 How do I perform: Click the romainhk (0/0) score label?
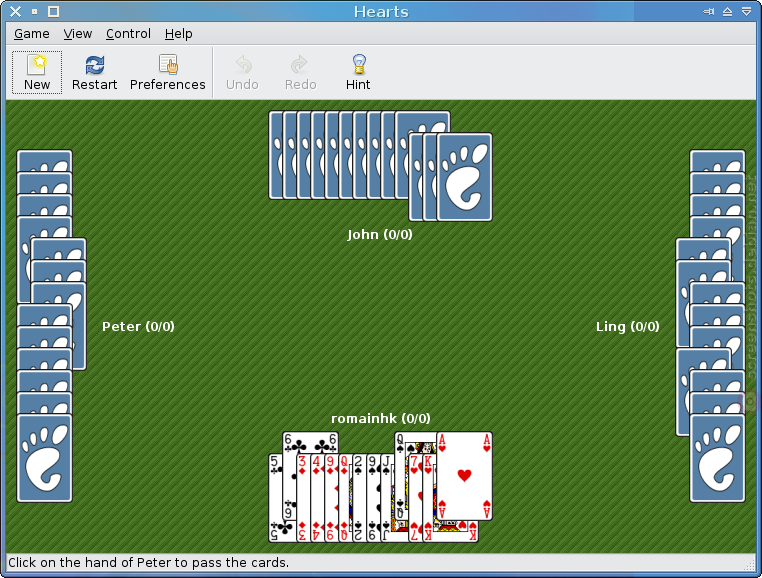381,418
